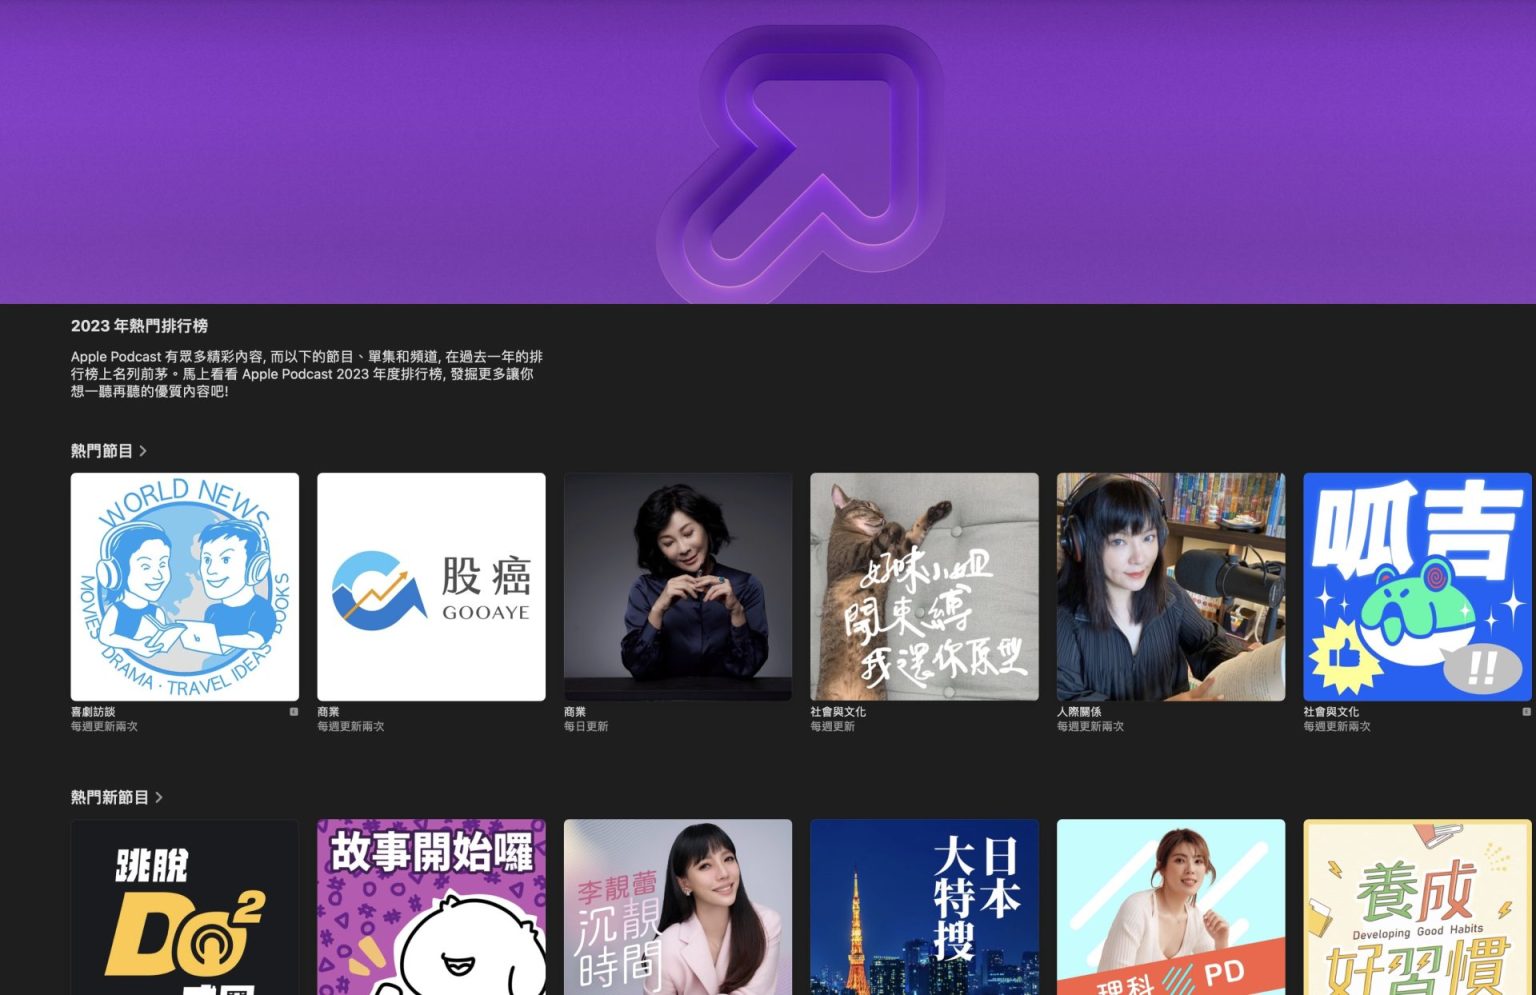This screenshot has height=995, width=1536.
Task: Select the woman in navy shirt portrait artwork
Action: (678, 587)
